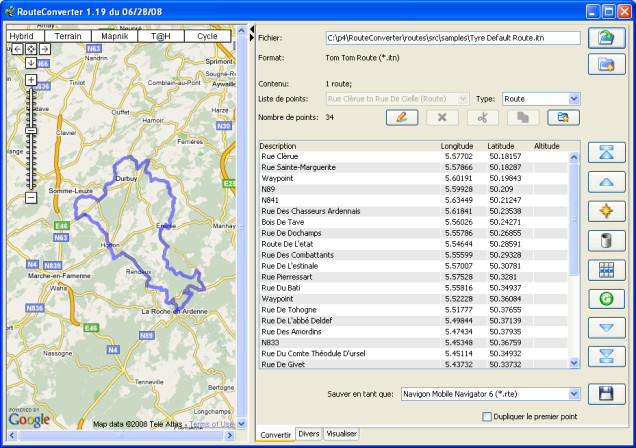Click the import folder star button
The width and height of the screenshot is (636, 448).
(563, 118)
